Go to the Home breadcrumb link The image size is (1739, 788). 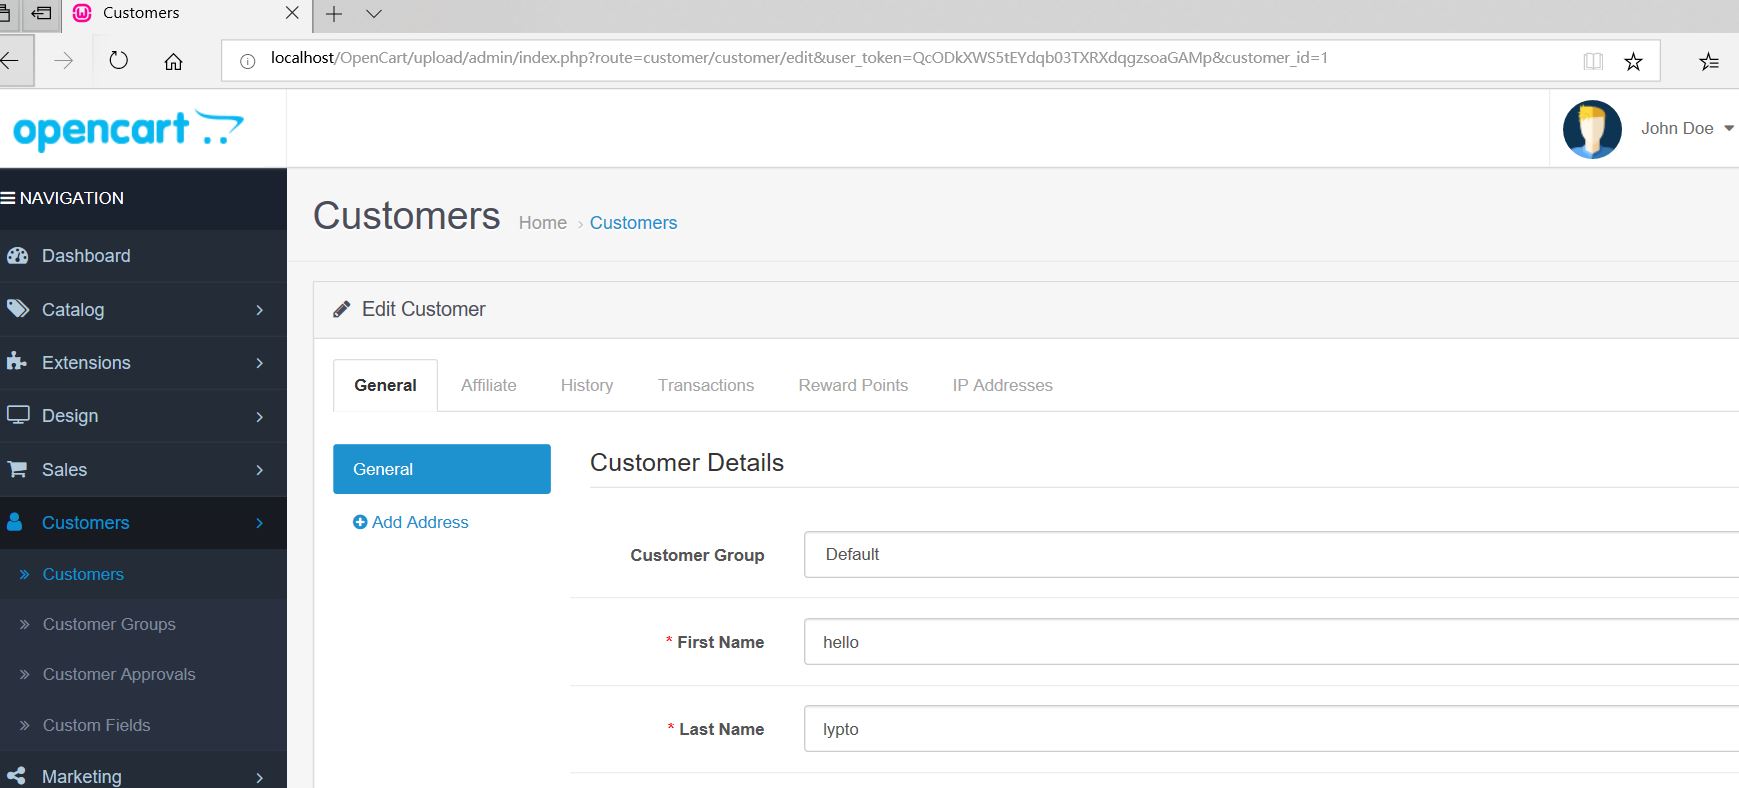(x=543, y=223)
